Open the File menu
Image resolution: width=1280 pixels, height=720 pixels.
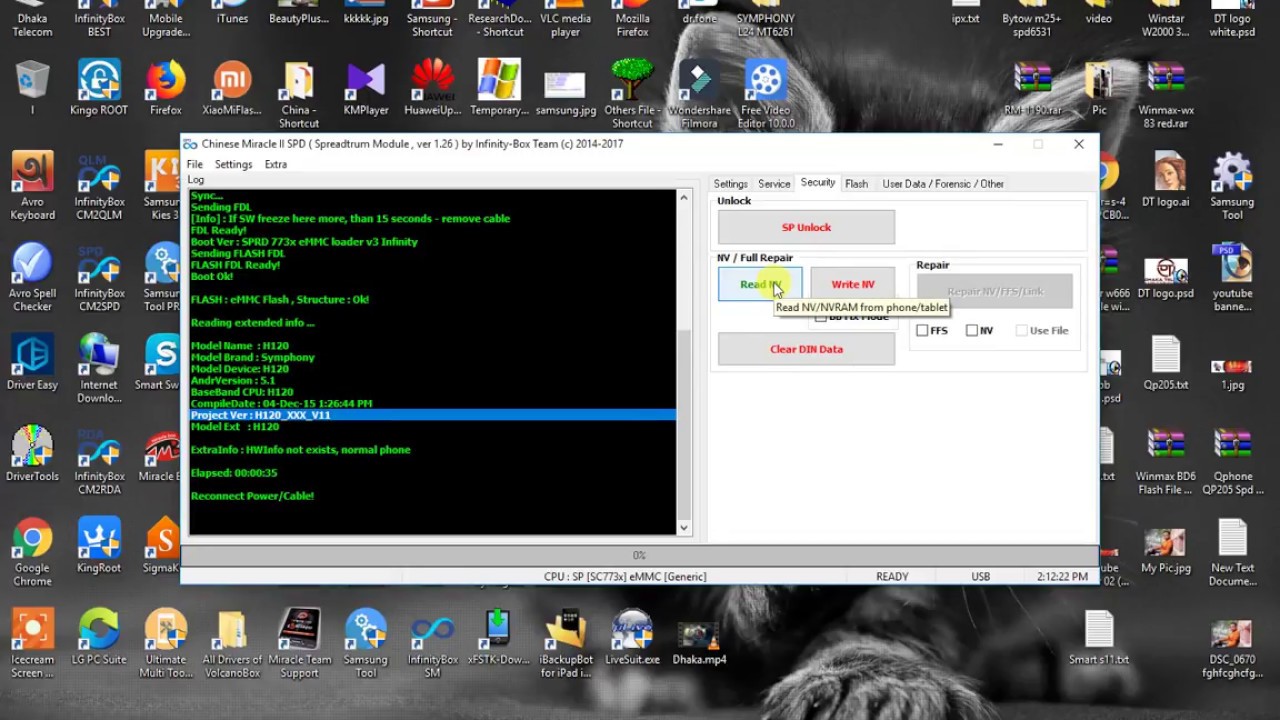pyautogui.click(x=194, y=164)
